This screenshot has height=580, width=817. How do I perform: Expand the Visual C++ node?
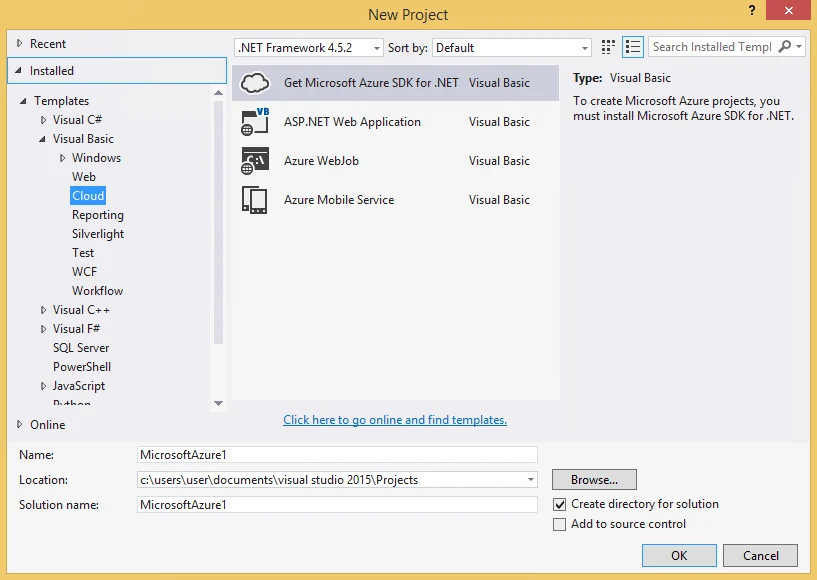tap(43, 310)
